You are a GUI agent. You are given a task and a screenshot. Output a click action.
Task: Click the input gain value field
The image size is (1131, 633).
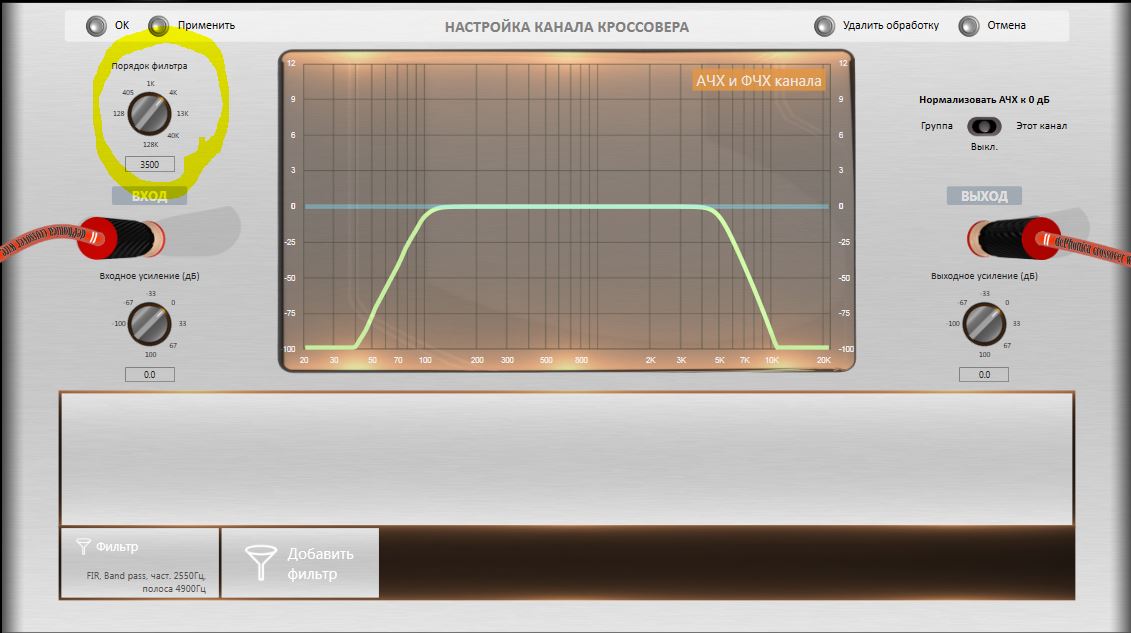pos(149,374)
